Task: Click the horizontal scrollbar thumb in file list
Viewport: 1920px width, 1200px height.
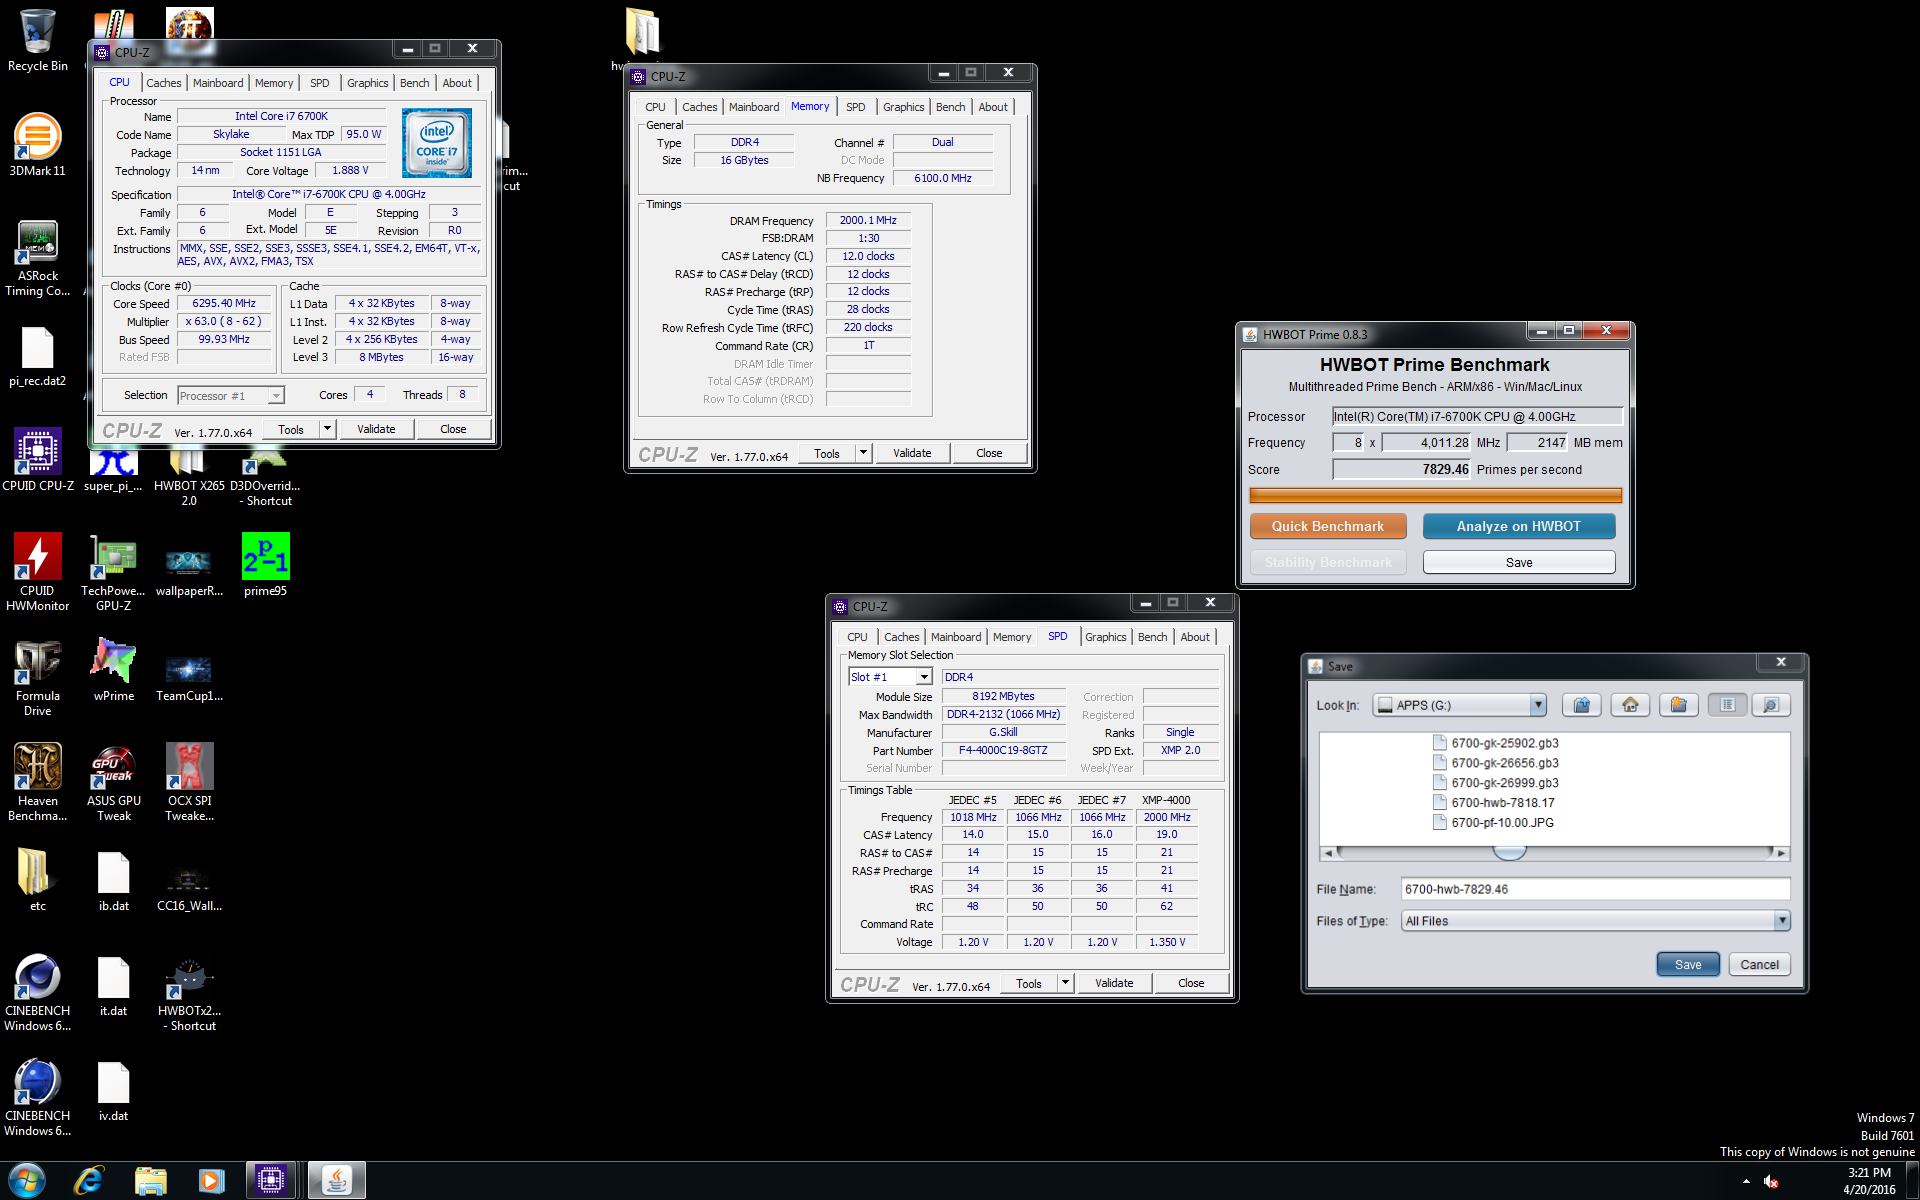Action: click(x=1510, y=852)
